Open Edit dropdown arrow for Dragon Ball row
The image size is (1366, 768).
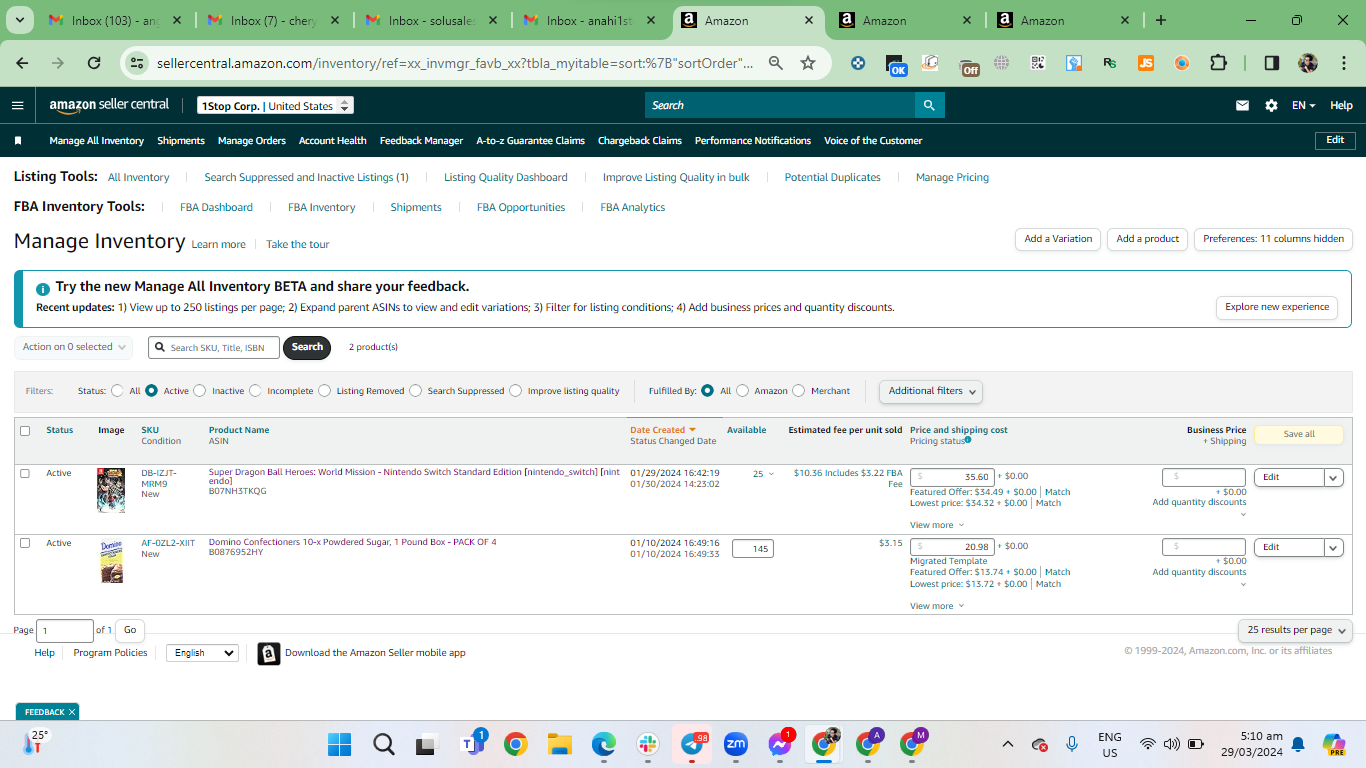[x=1333, y=478]
